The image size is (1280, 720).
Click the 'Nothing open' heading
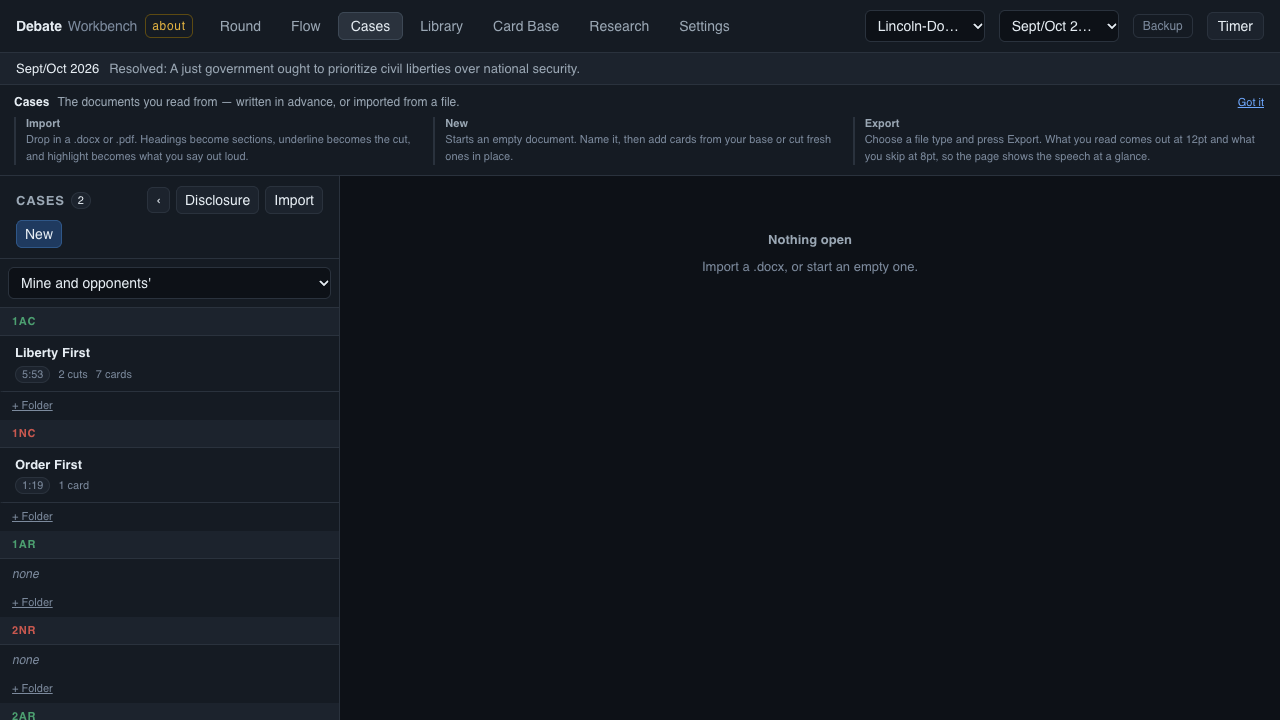[810, 240]
